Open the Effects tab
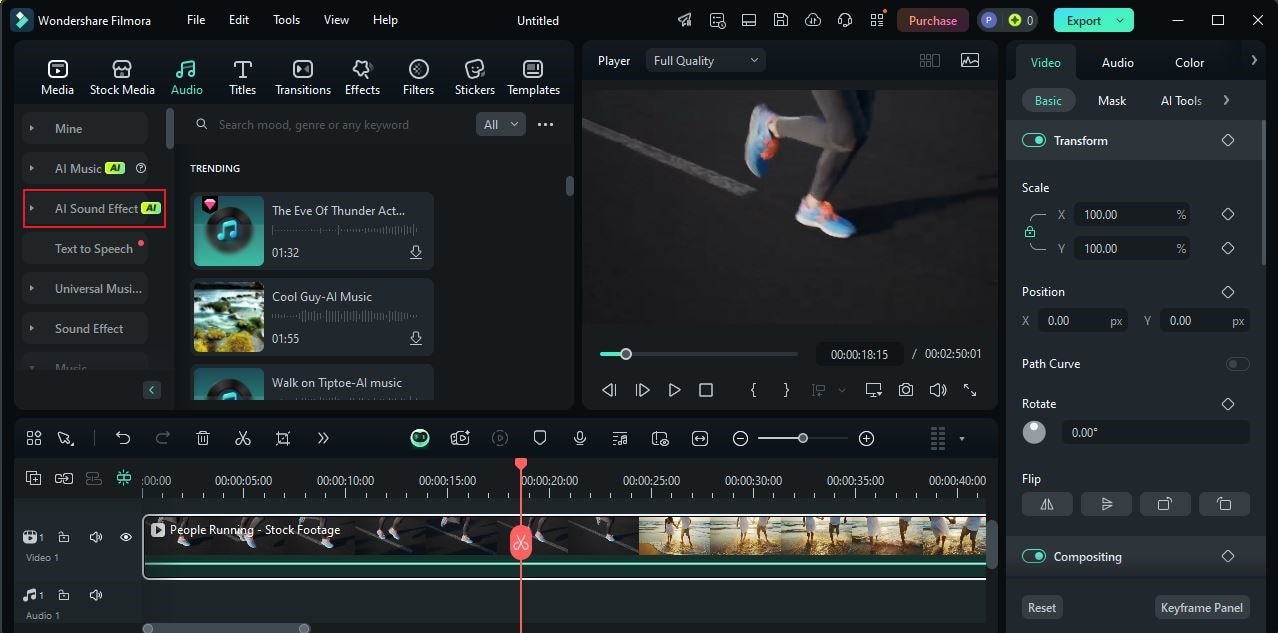 point(362,77)
